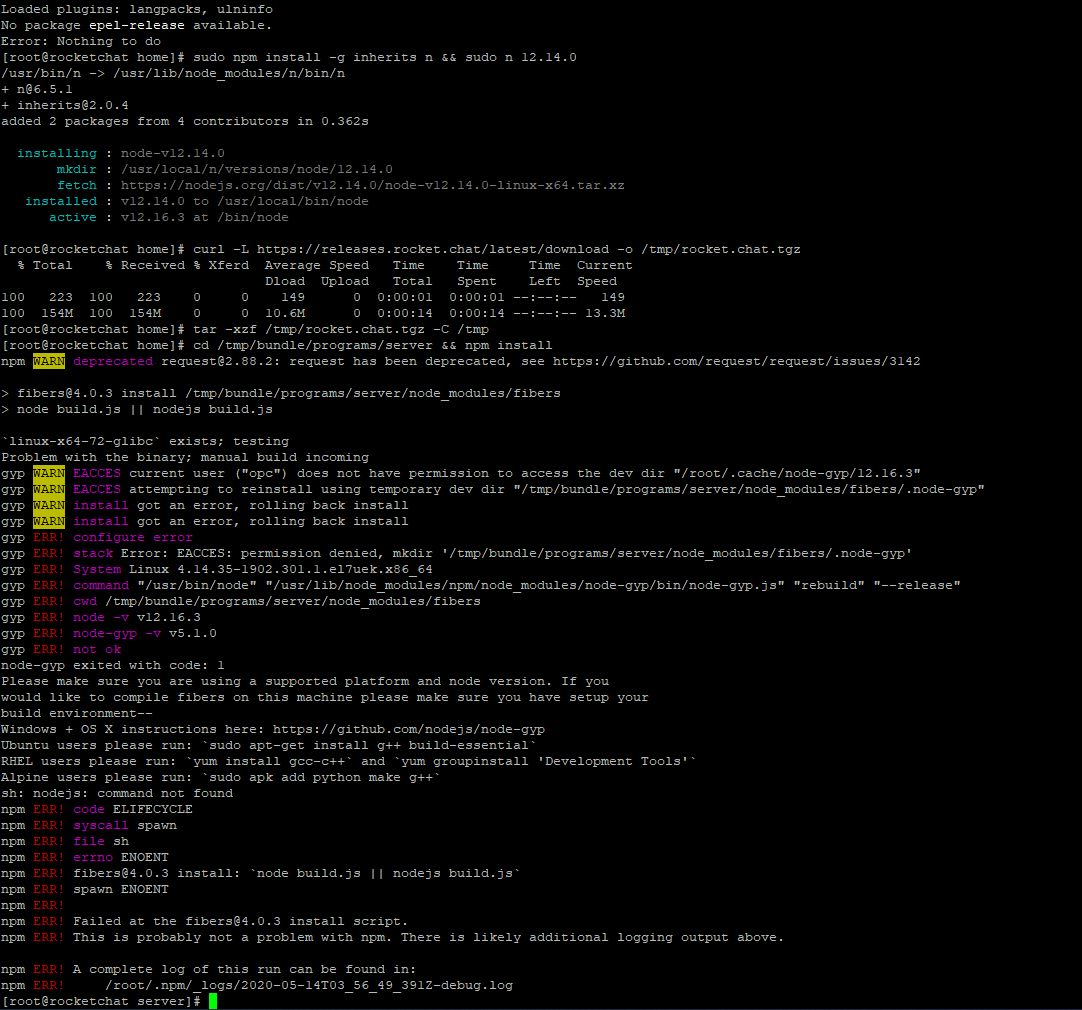Click the npm ERR! "spawn ENOENT" line
The height and width of the screenshot is (1010, 1082).
[85, 889]
